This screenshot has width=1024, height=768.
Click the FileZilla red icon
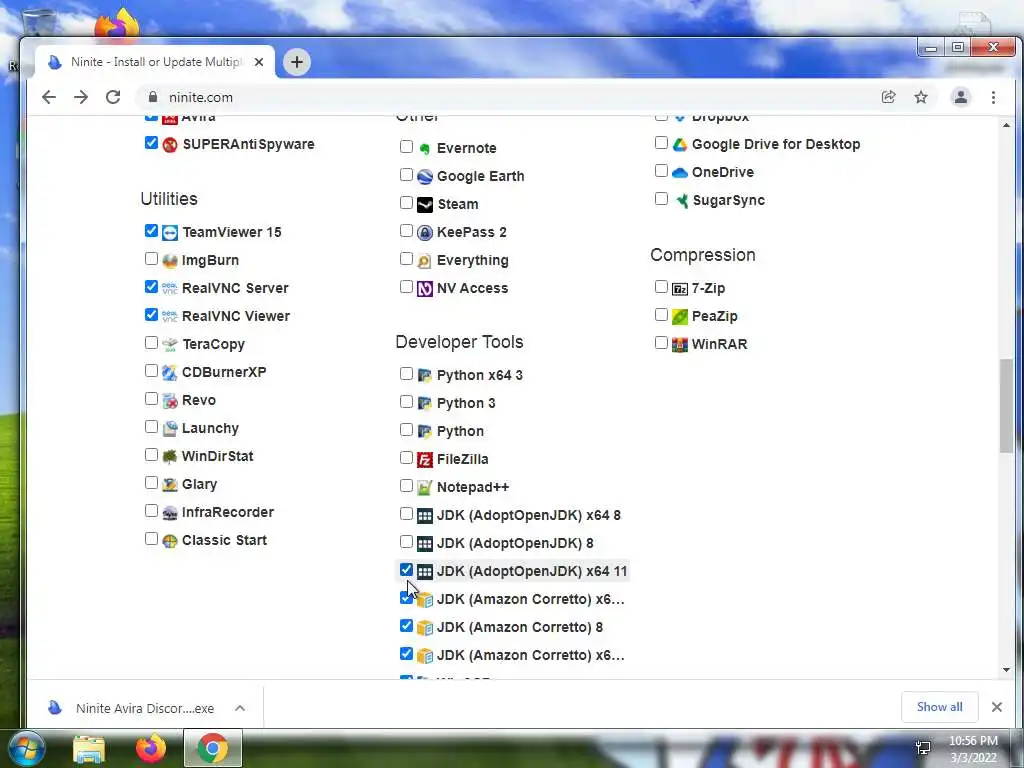tap(424, 460)
